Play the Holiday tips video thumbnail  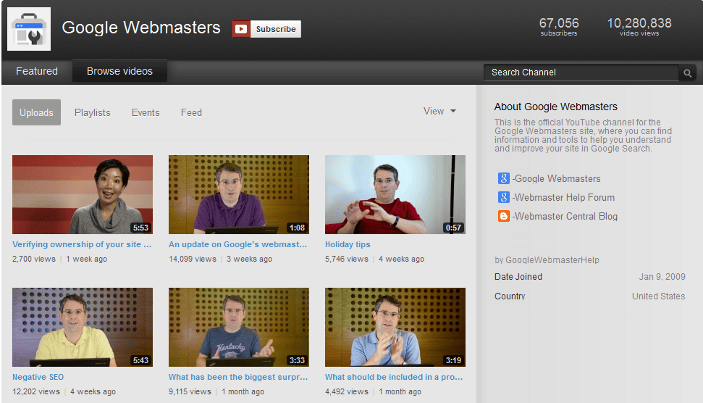[395, 195]
